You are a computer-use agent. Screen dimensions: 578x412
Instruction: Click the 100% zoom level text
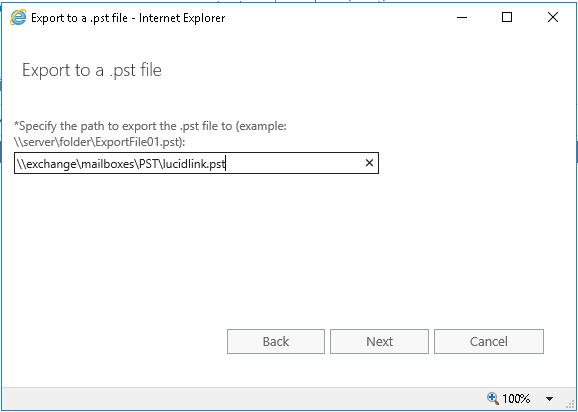516,399
